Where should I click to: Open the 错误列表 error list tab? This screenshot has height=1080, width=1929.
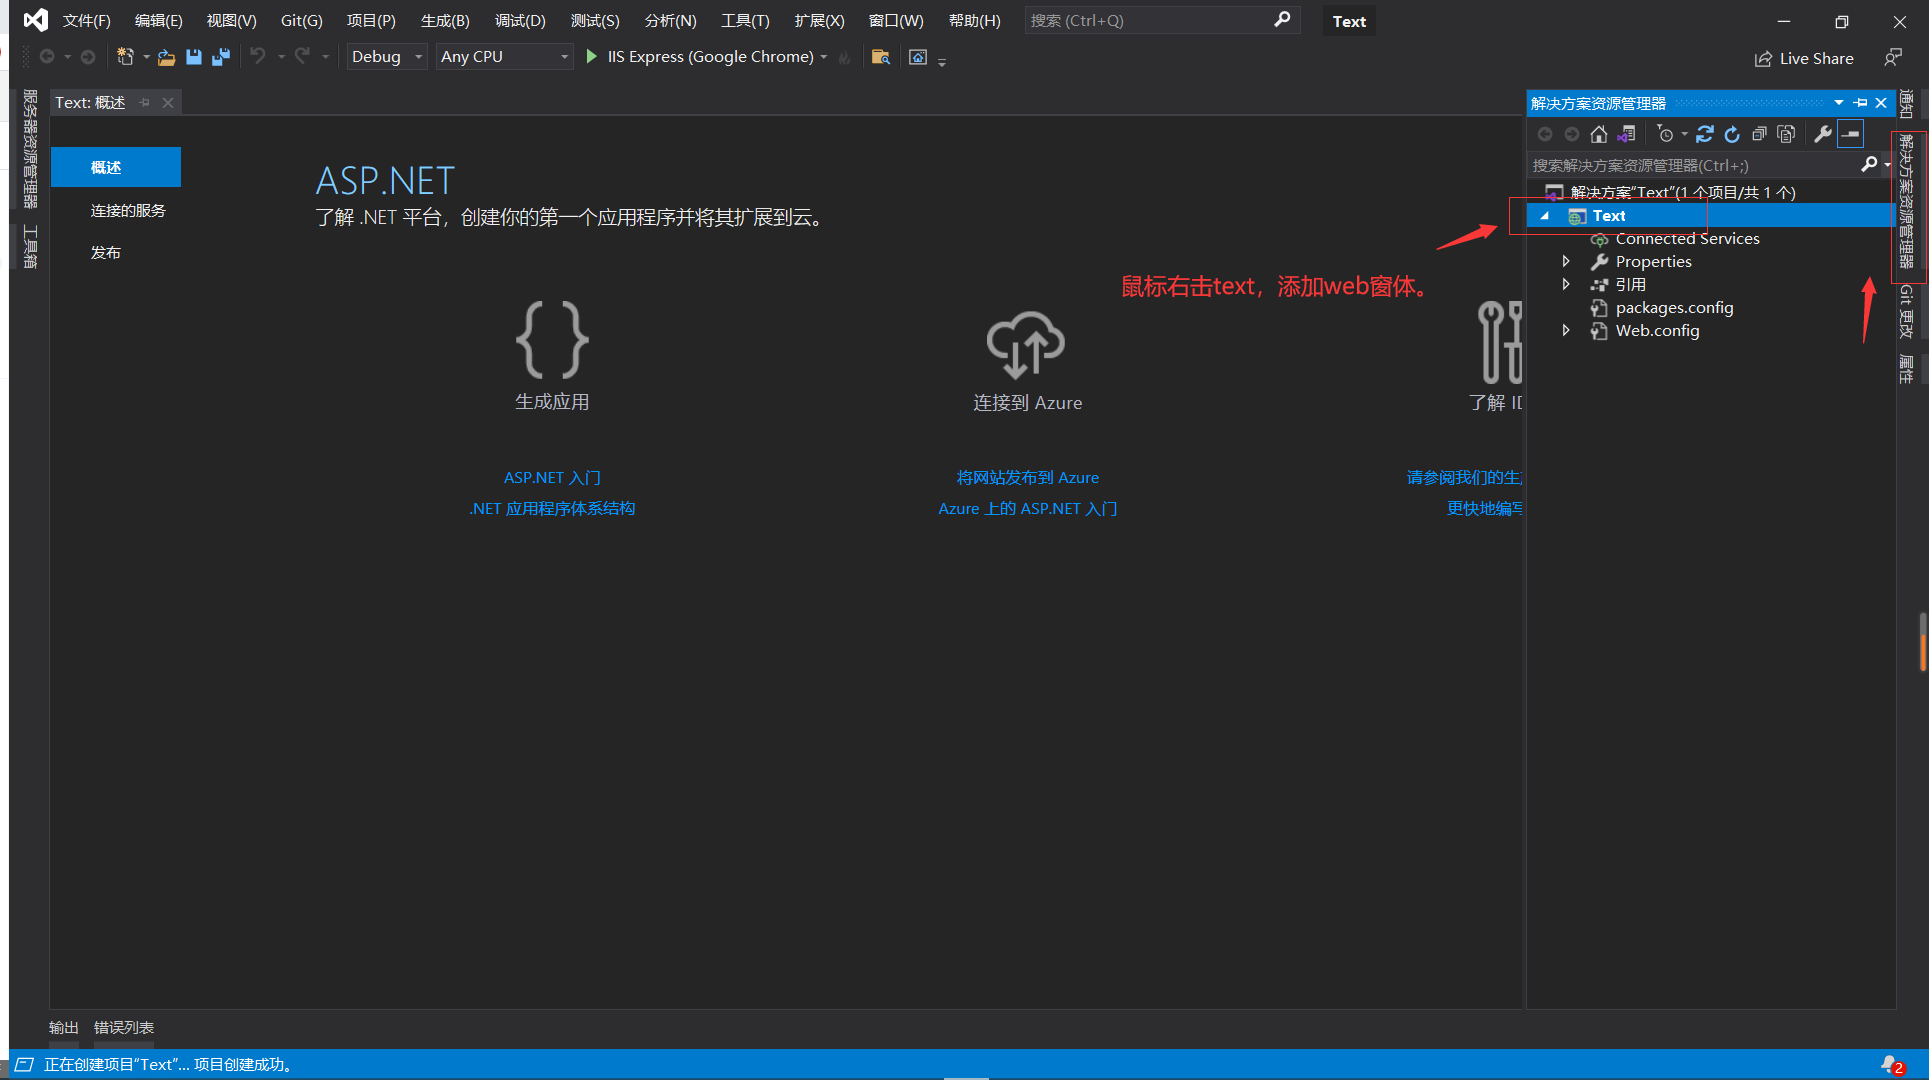click(x=124, y=1027)
